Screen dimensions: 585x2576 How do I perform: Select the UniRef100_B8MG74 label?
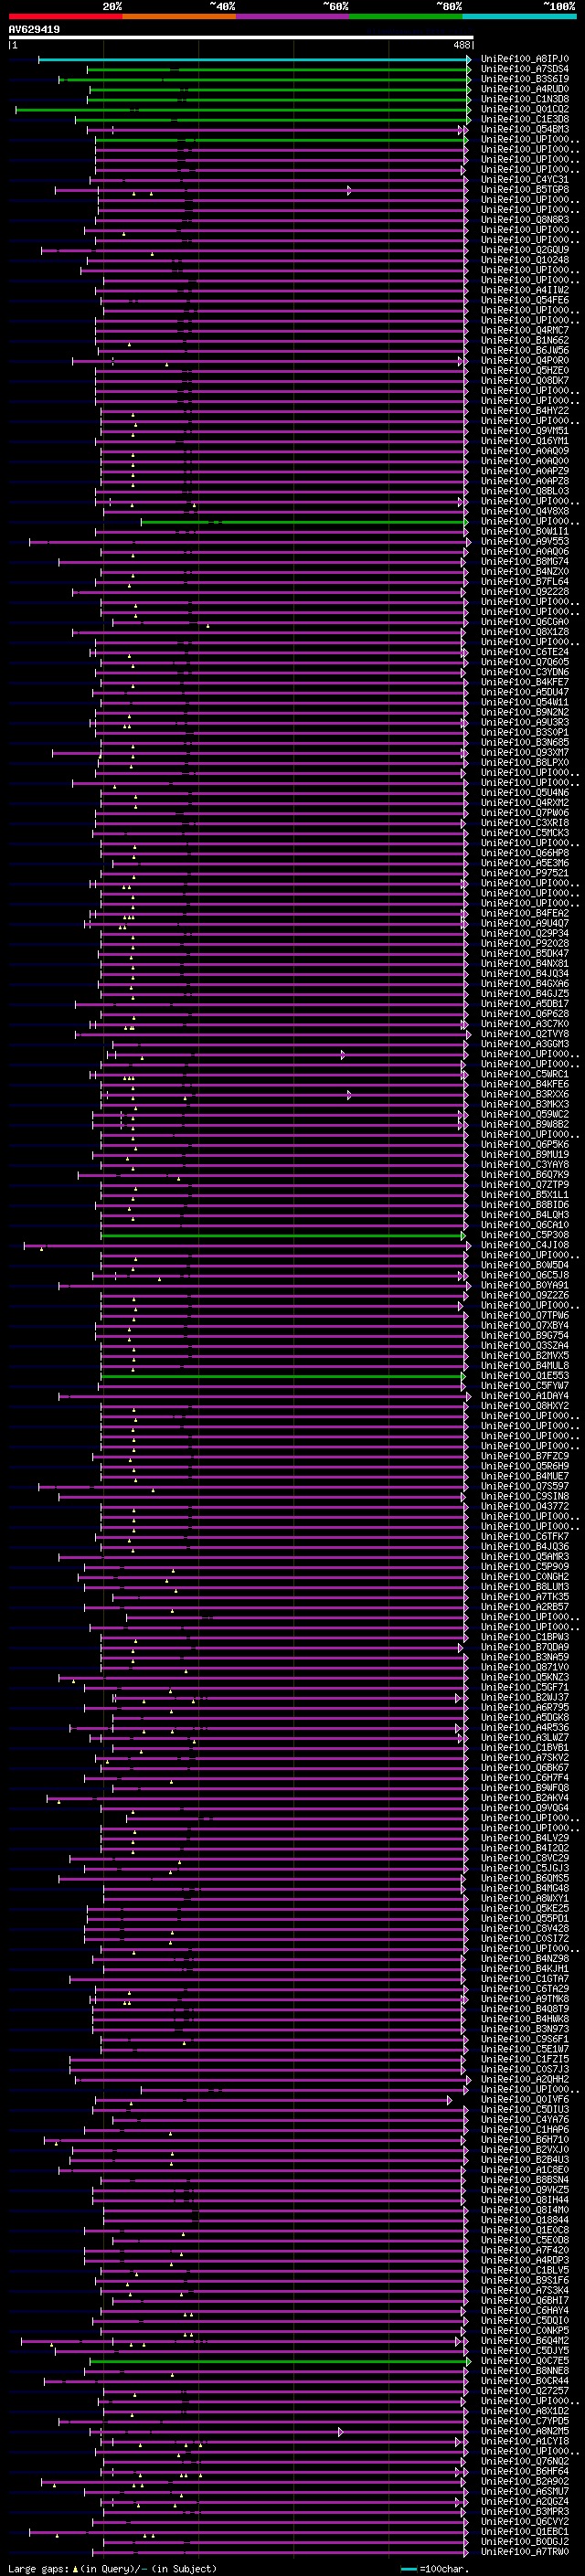pos(525,561)
